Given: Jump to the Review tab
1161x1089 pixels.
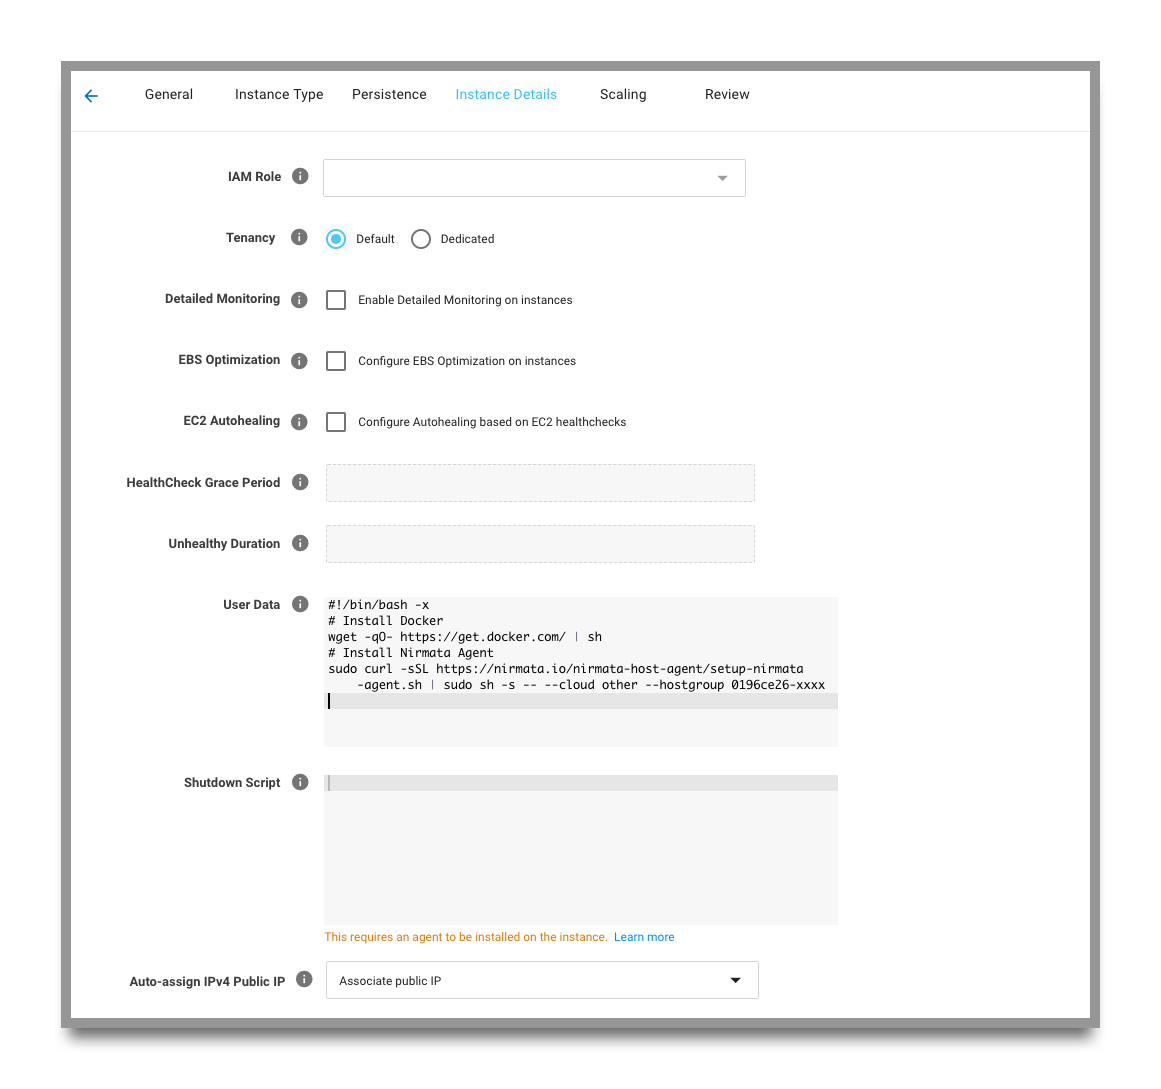Looking at the screenshot, I should (727, 94).
